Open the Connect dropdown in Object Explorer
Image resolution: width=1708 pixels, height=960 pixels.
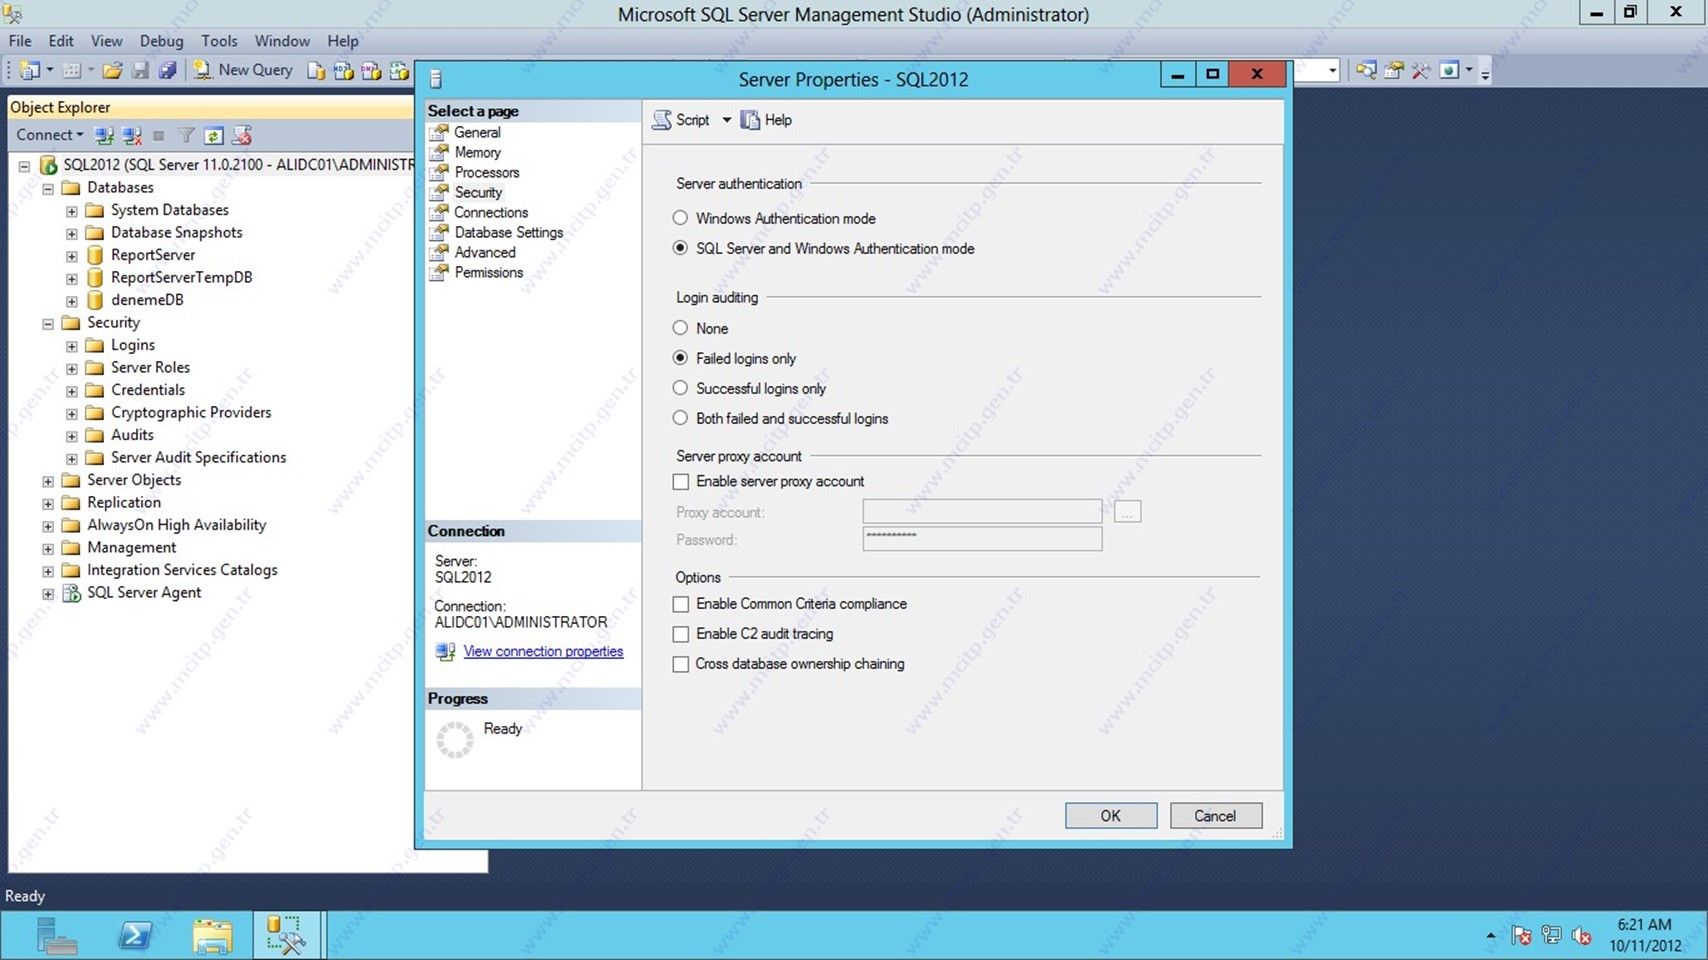(49, 135)
